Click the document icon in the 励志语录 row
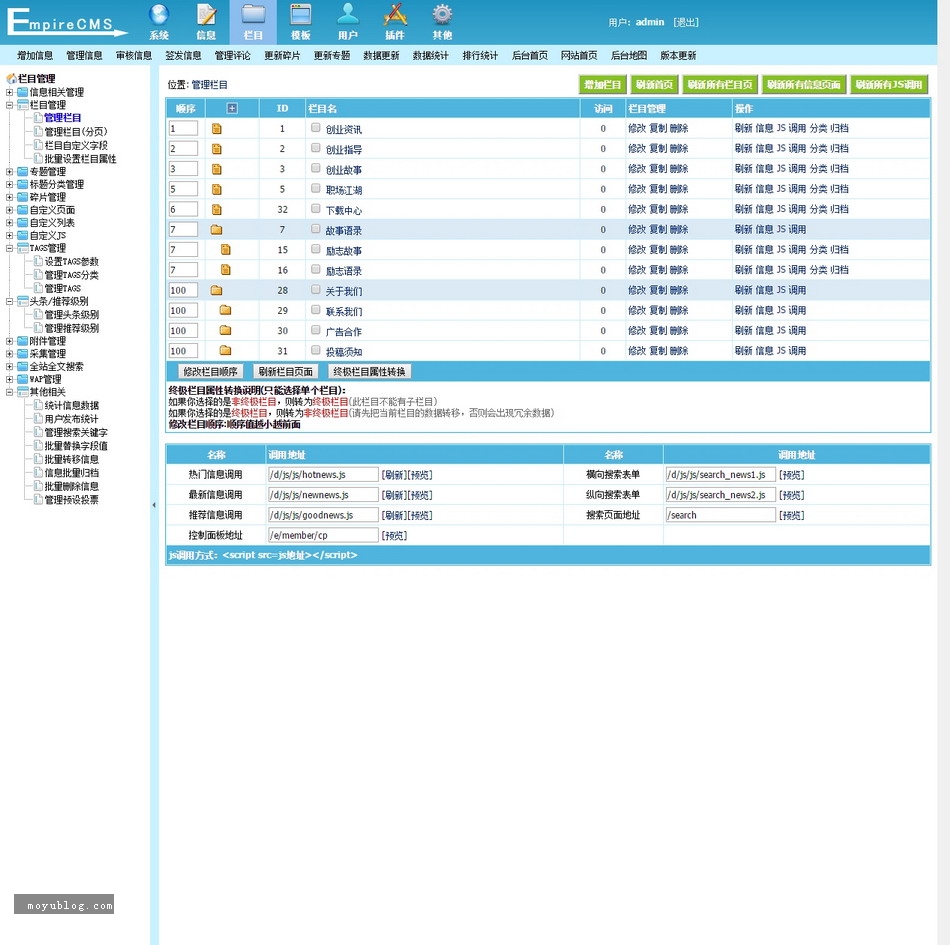The height and width of the screenshot is (945, 950). (226, 270)
